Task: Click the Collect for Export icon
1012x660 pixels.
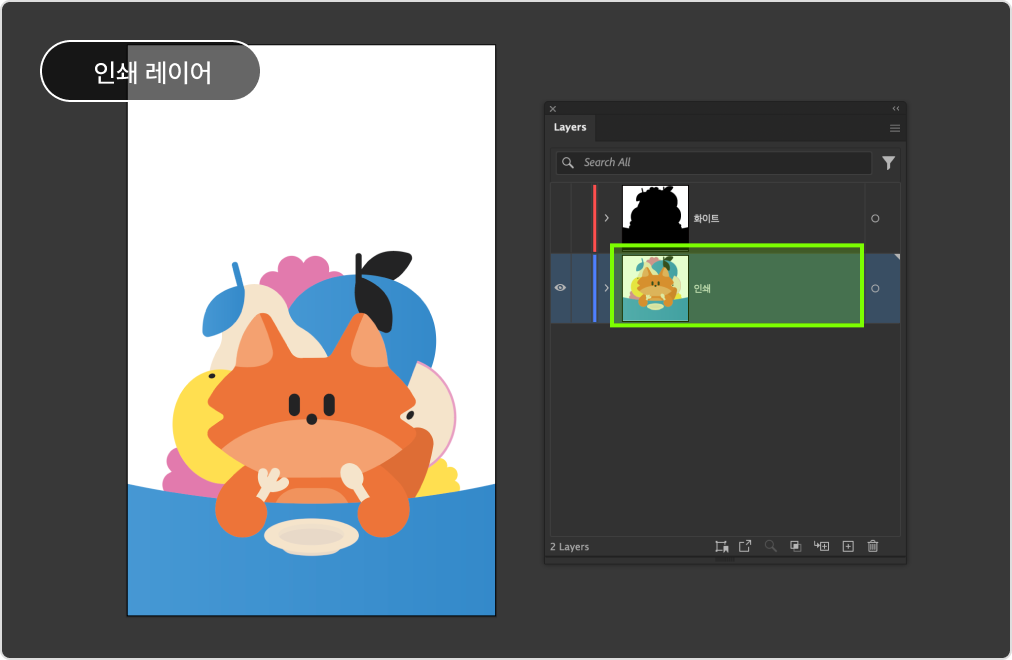Action: 745,546
